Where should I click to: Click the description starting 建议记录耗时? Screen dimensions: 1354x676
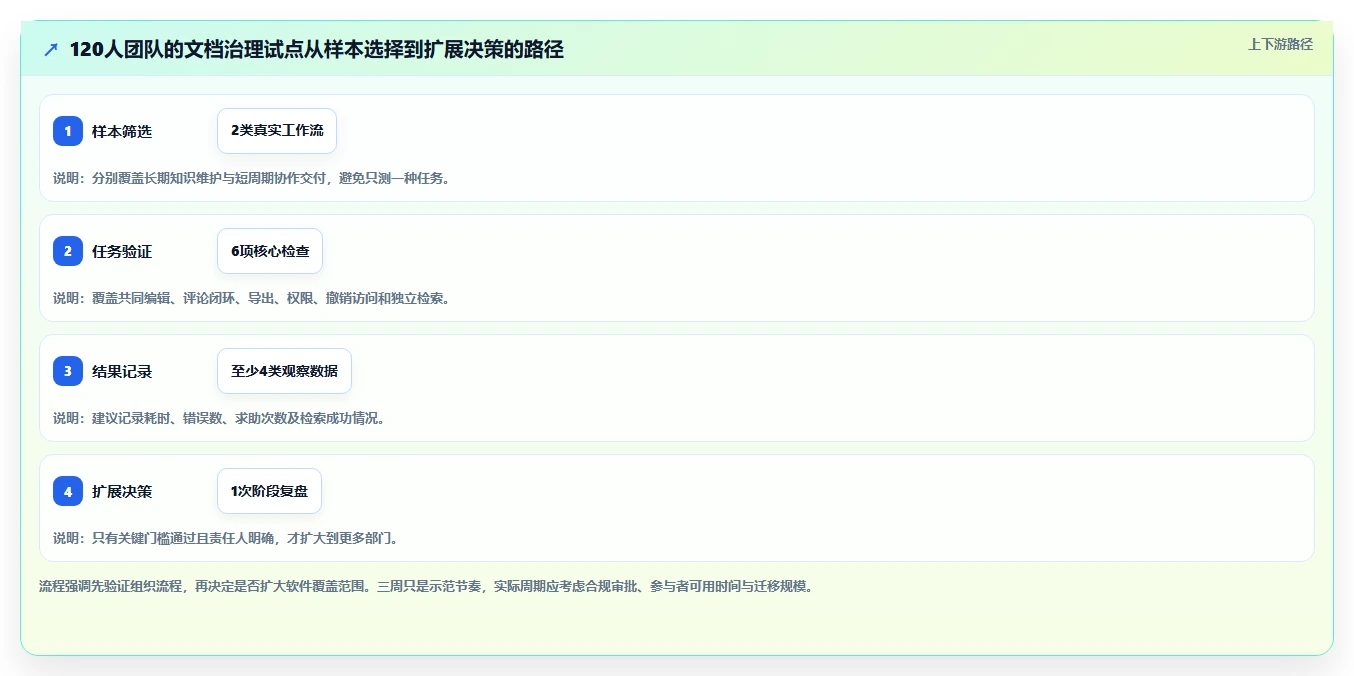[219, 418]
